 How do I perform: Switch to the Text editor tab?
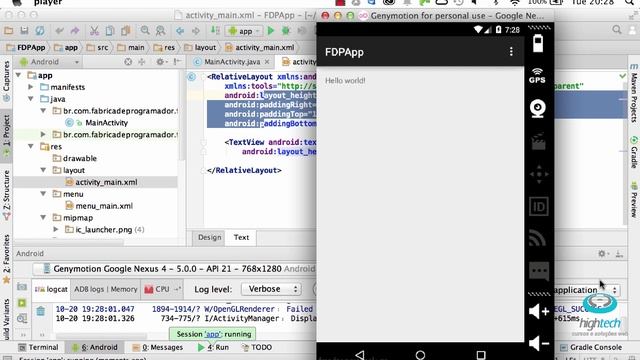[x=241, y=237]
